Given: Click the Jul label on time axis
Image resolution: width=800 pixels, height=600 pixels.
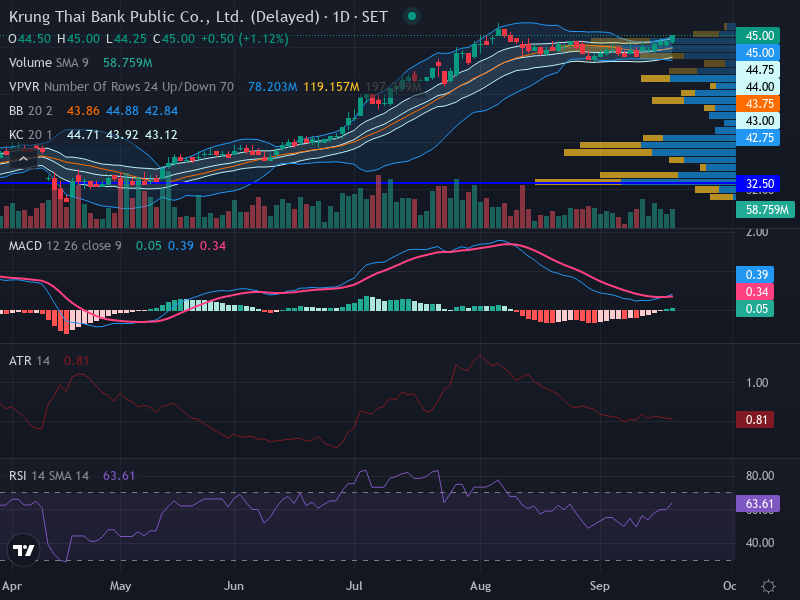Looking at the screenshot, I should (354, 586).
